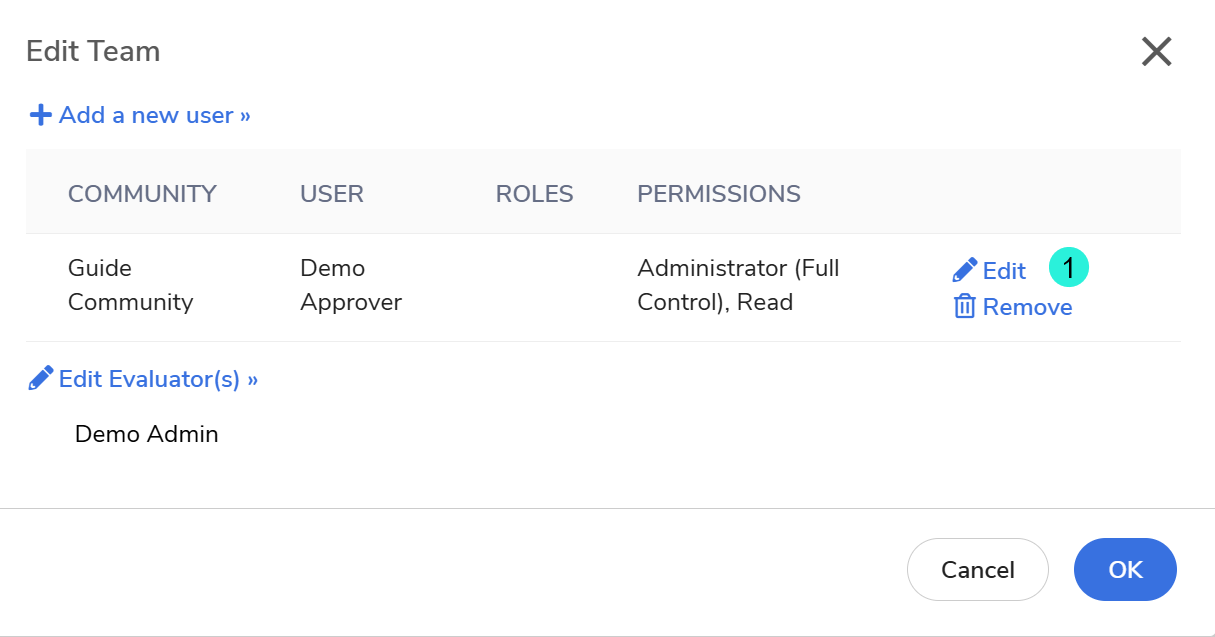Screen dimensions: 1215x637
Task: Click the ROLES column header
Action: 535,194
